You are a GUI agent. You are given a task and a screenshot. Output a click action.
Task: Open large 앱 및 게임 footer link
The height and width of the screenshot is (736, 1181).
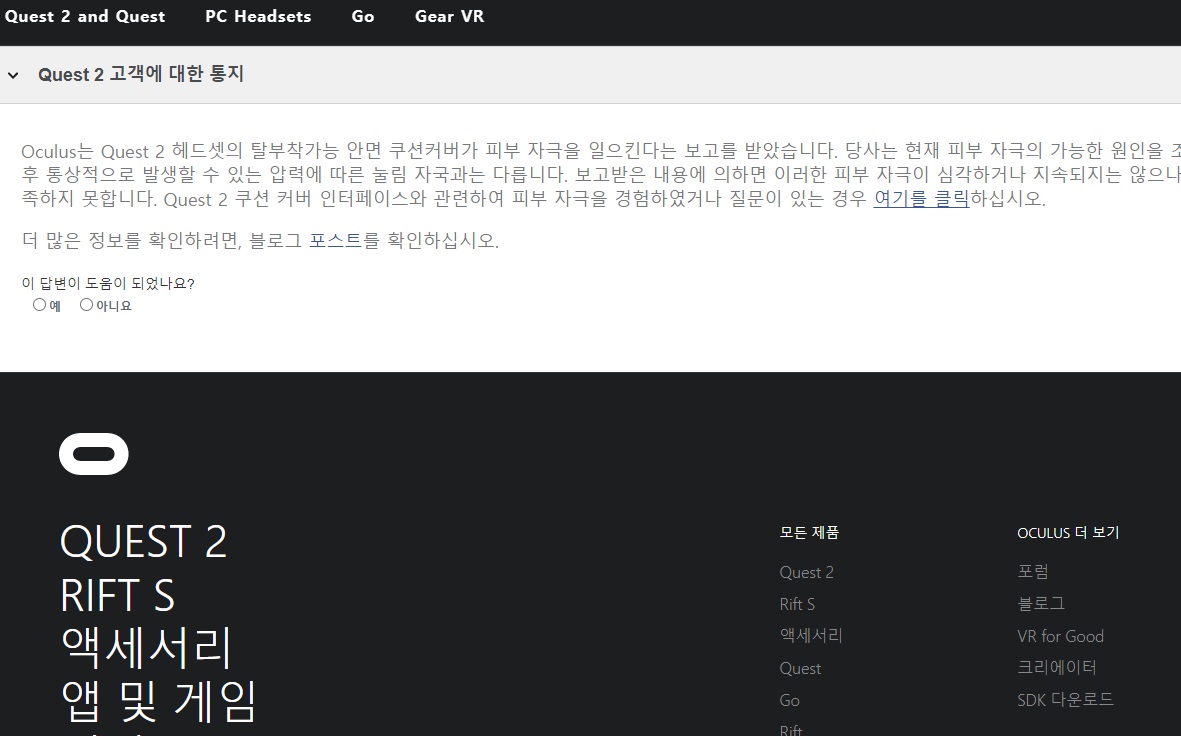[159, 701]
